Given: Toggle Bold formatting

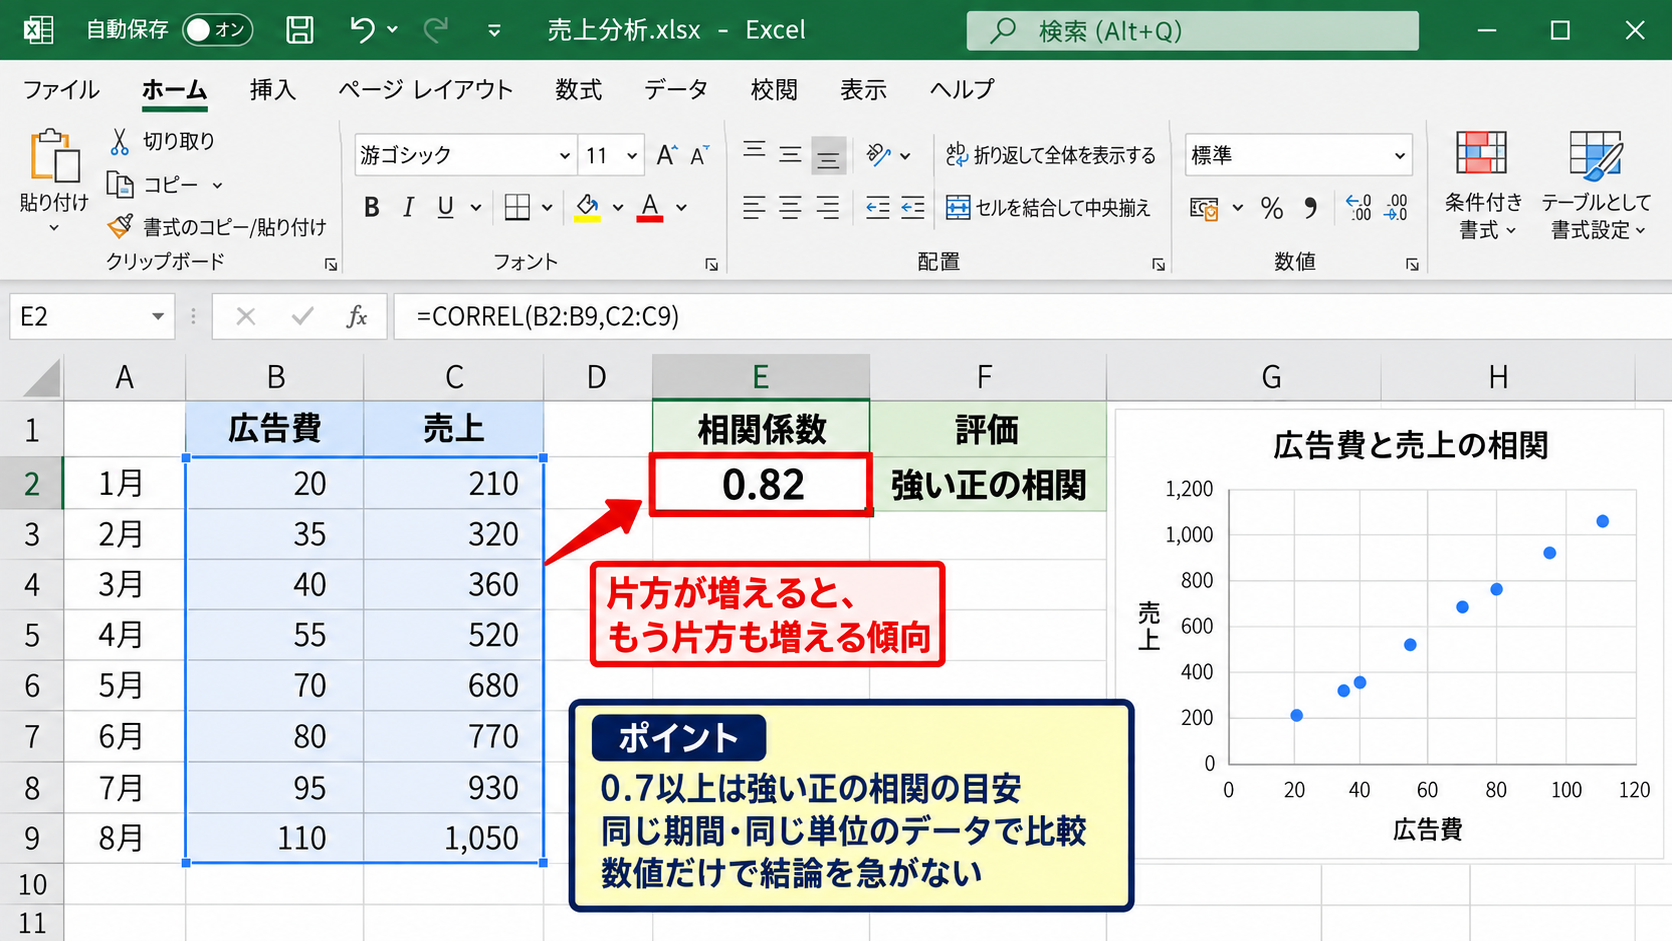Looking at the screenshot, I should pos(371,208).
